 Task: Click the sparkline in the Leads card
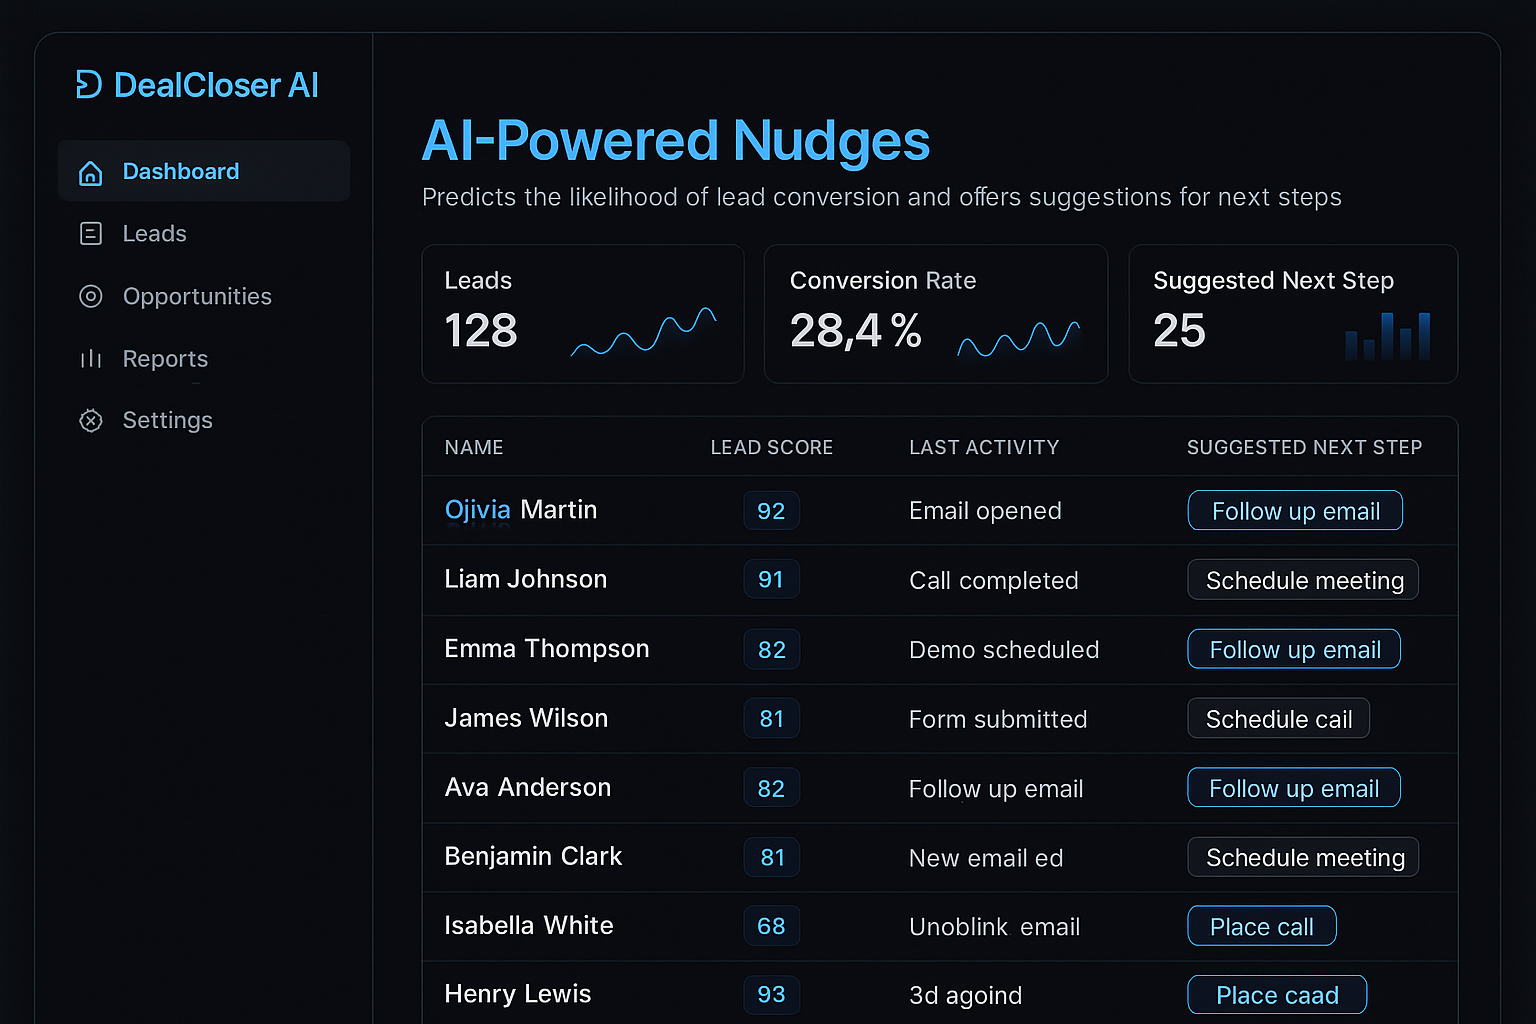pos(643,334)
